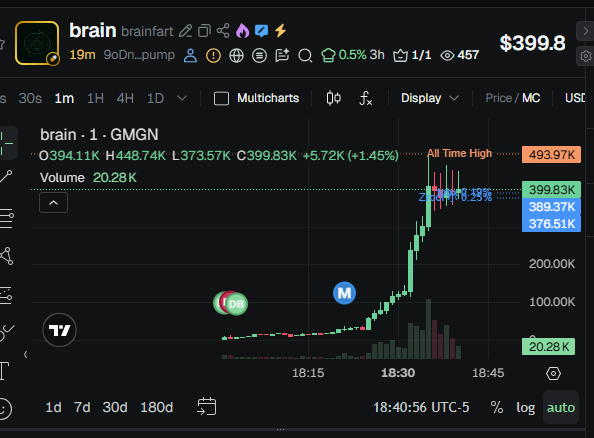Image resolution: width=594 pixels, height=438 pixels.
Task: Select the forecast measurement tool in sidebar
Action: click(6, 295)
